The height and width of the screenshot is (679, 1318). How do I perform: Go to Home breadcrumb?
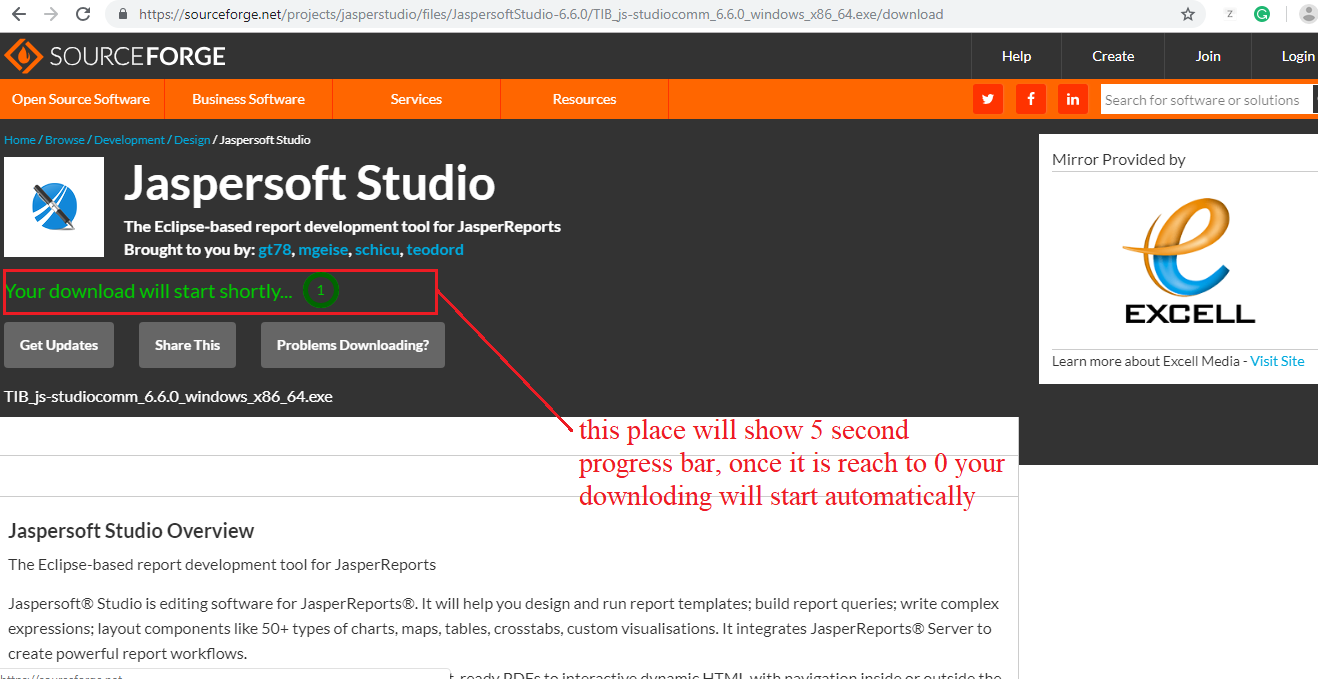coord(20,140)
